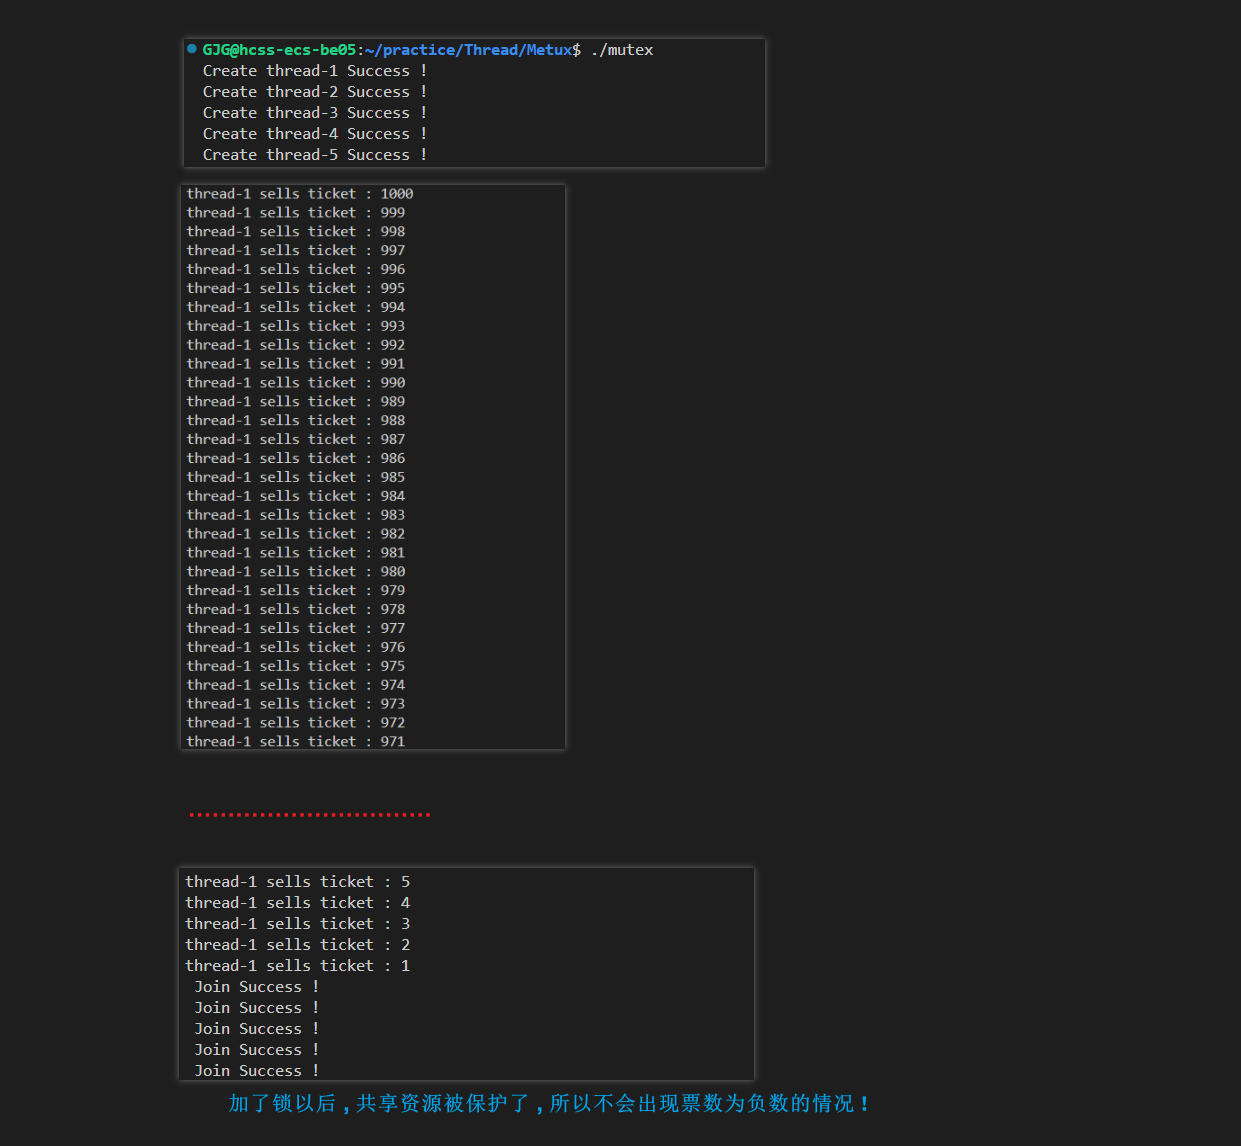The width and height of the screenshot is (1241, 1146).
Task: Click line 'thread-1 sells ticket : 983'
Action: [x=296, y=516]
